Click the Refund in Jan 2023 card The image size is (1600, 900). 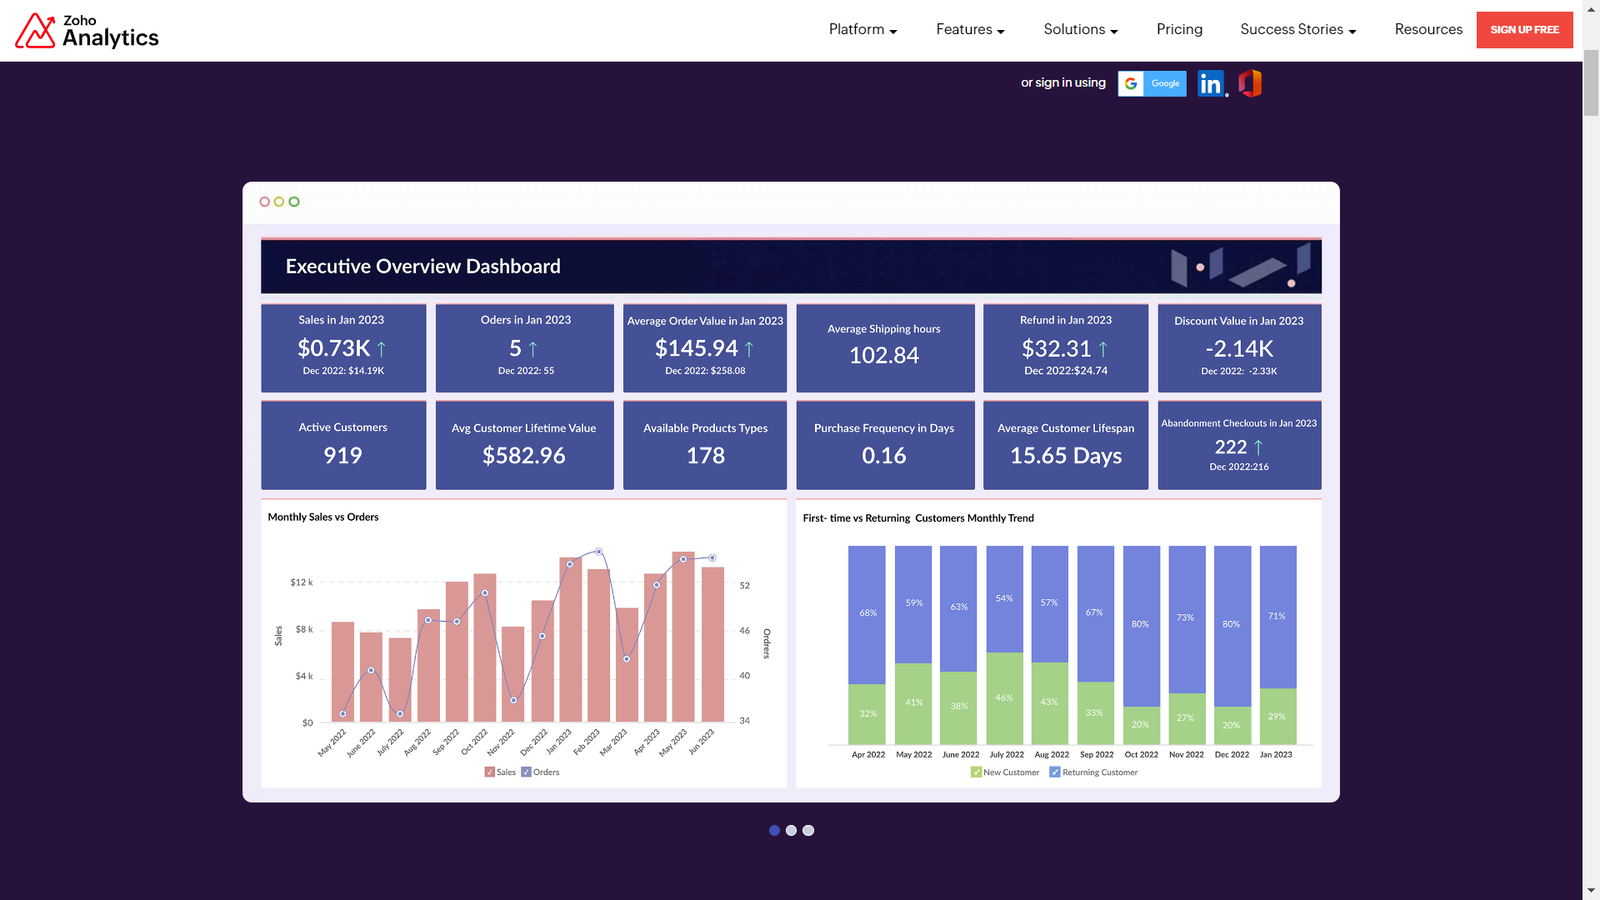pos(1066,348)
